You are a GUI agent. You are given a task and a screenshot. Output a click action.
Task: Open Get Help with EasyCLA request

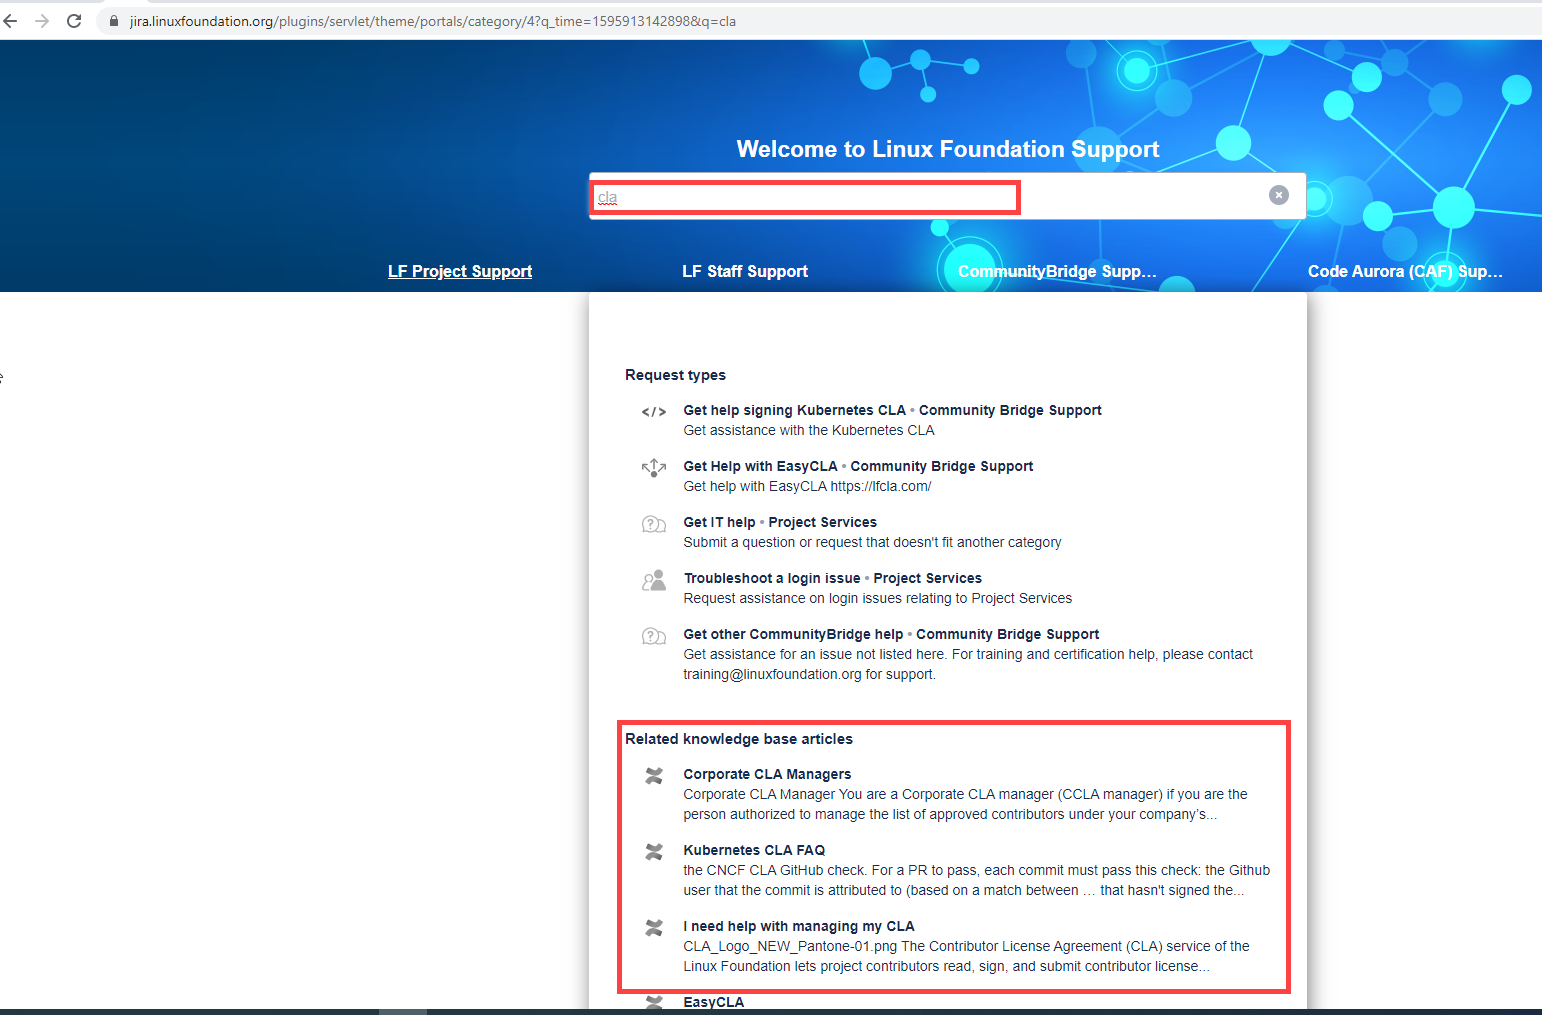tap(760, 466)
